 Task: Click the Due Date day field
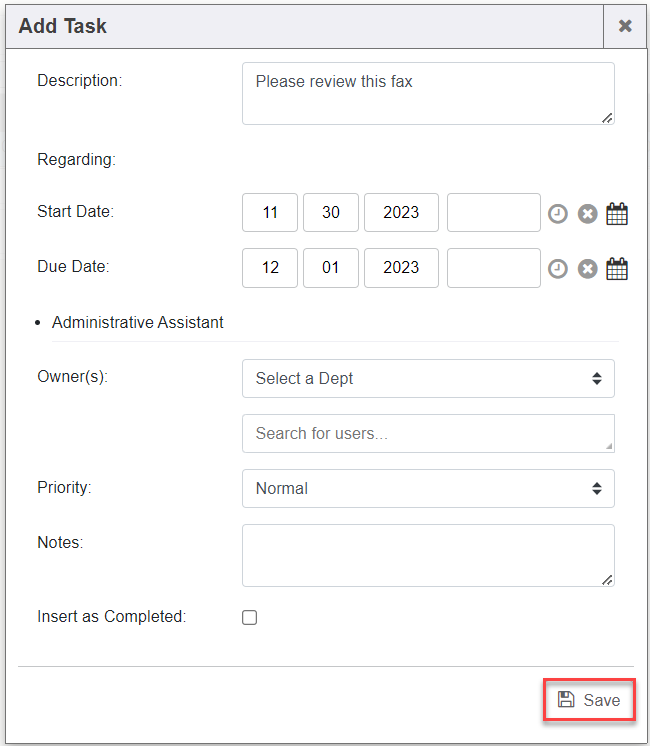(331, 268)
